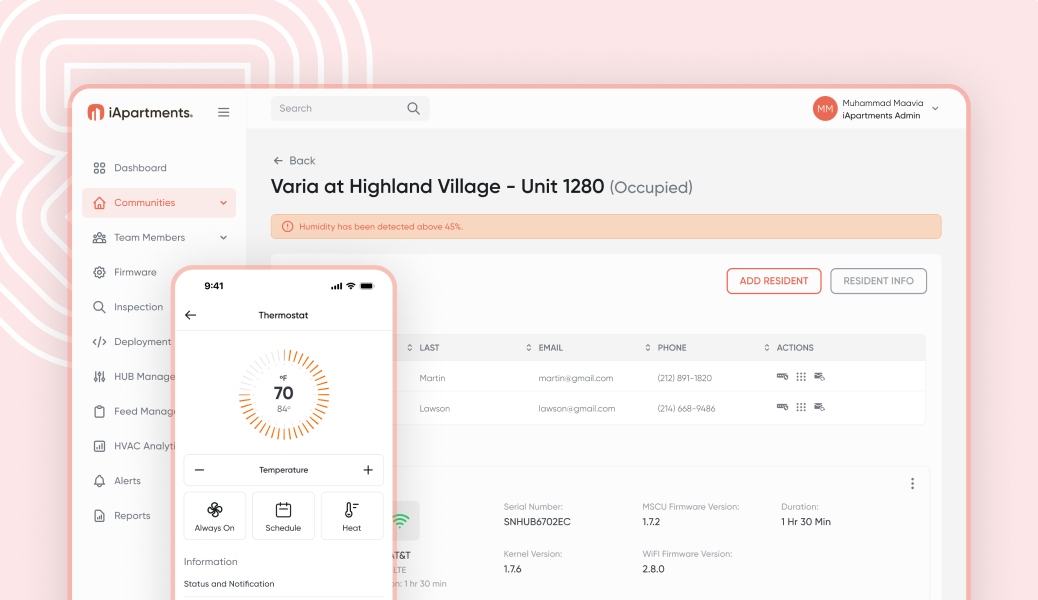1038x600 pixels.
Task: Click the passcode-timer icon in Lawson's row
Action: 782,407
